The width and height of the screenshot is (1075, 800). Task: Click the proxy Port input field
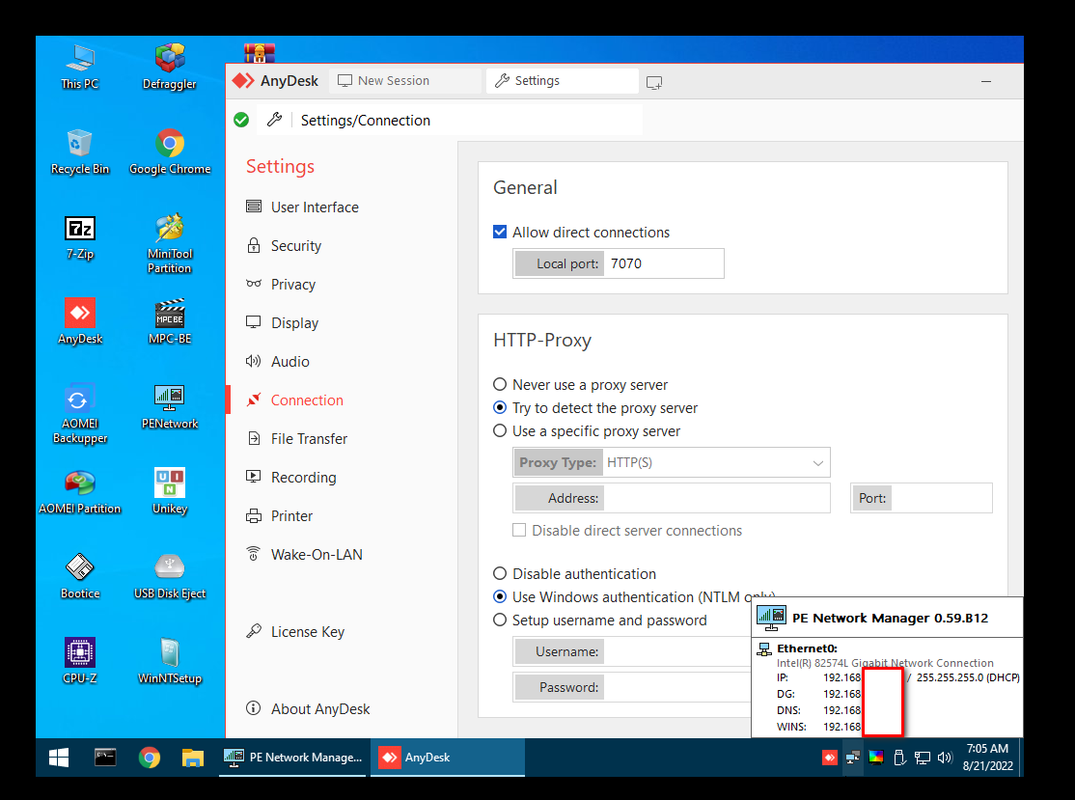point(941,498)
